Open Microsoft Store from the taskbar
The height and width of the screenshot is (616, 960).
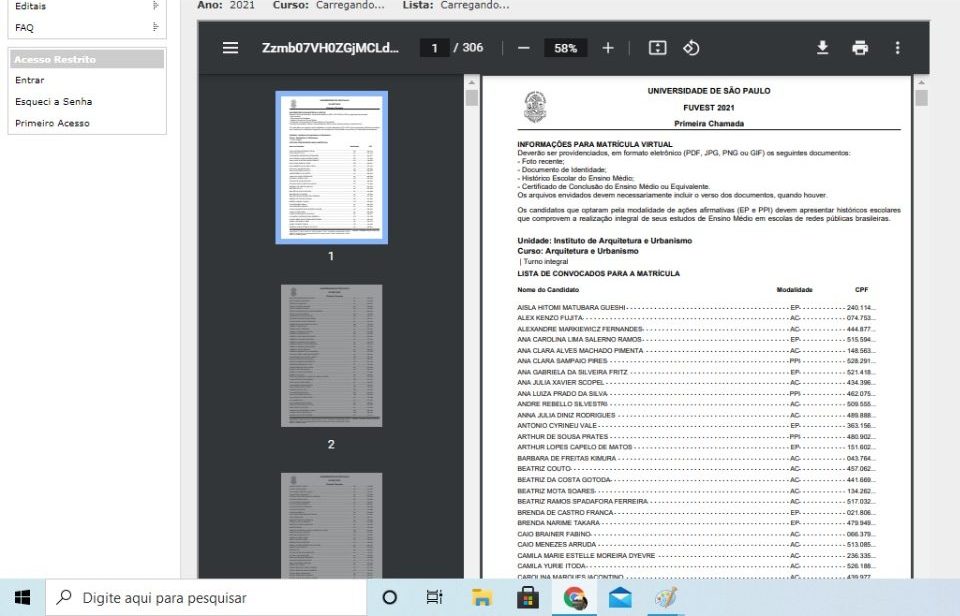coord(528,597)
